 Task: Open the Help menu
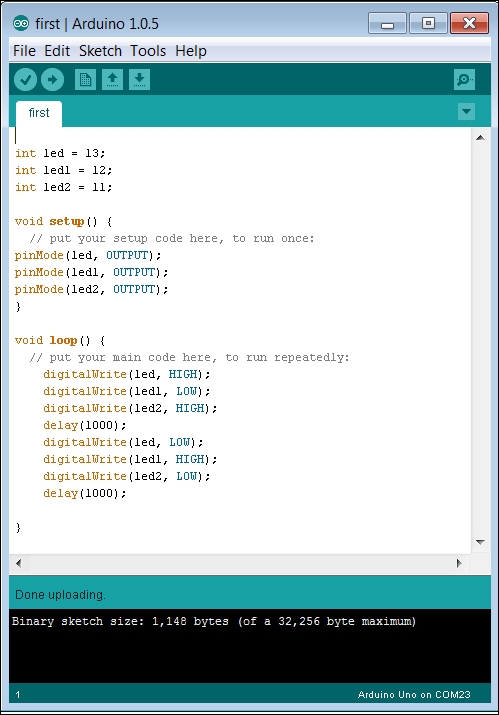[x=191, y=51]
